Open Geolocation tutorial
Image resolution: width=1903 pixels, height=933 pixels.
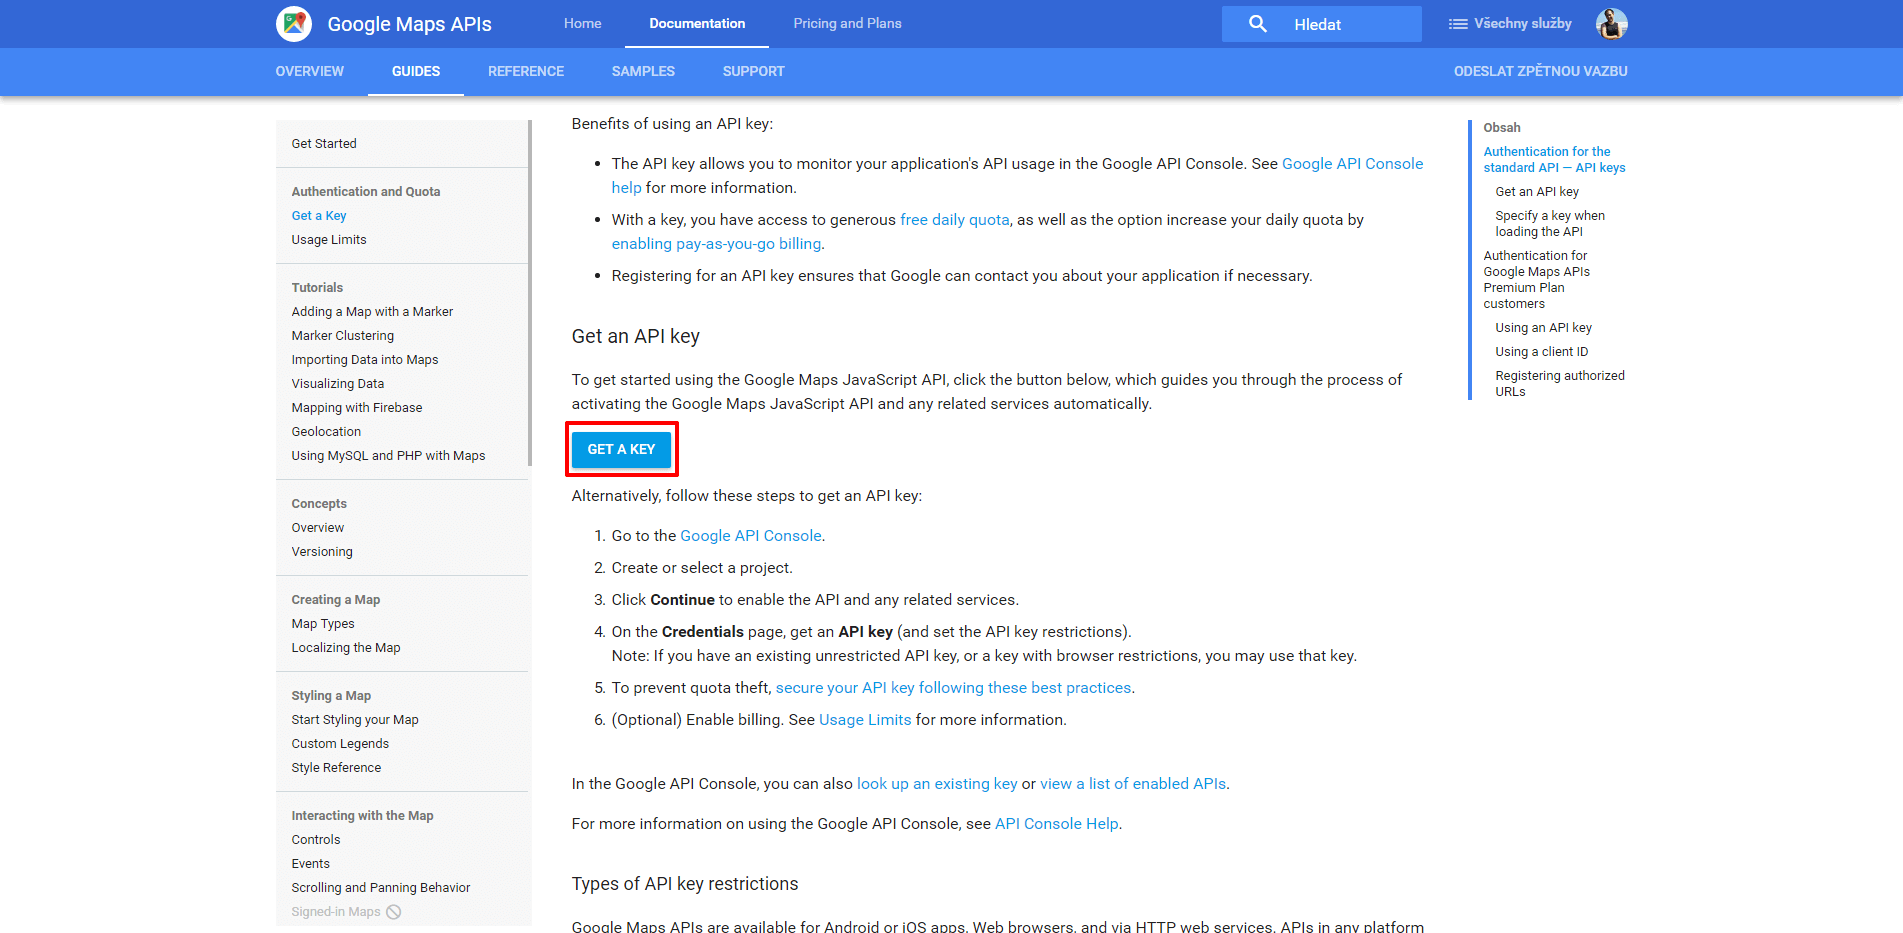[x=326, y=432]
